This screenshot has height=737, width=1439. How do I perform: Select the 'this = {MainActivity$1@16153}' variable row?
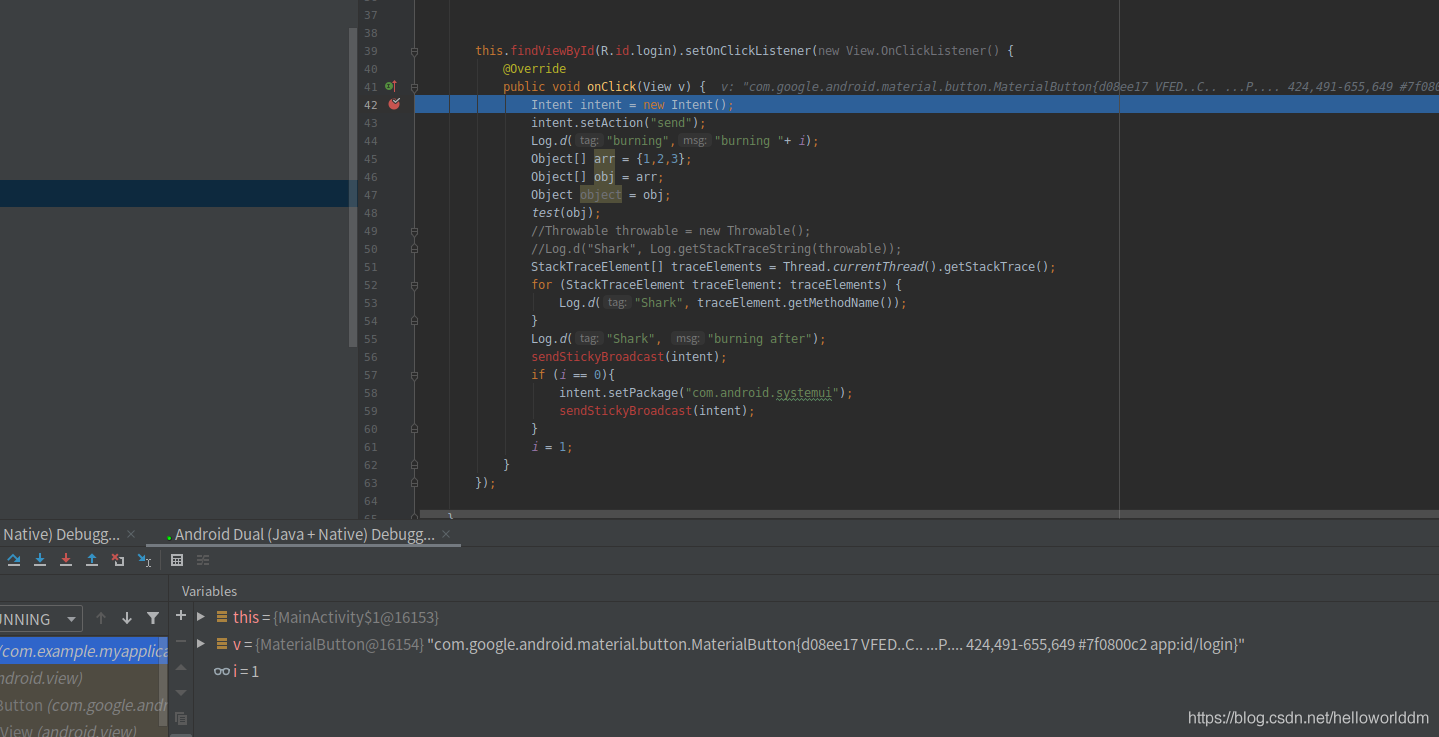click(816, 617)
